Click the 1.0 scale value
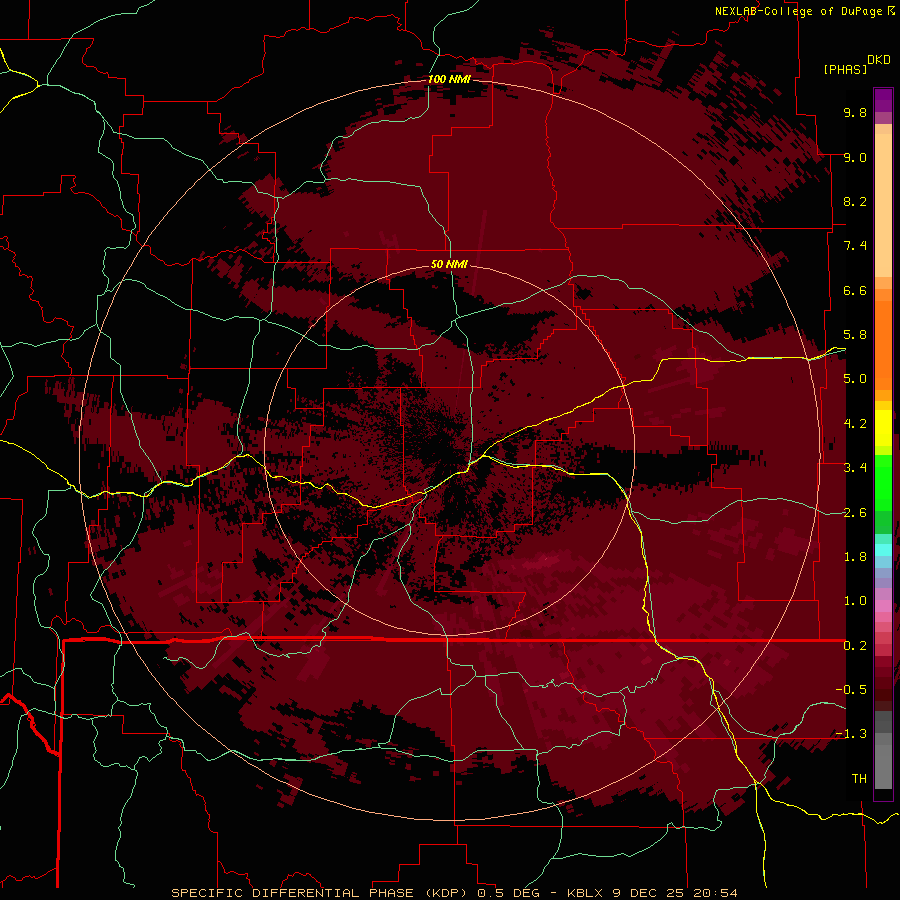The width and height of the screenshot is (900, 900). [855, 601]
